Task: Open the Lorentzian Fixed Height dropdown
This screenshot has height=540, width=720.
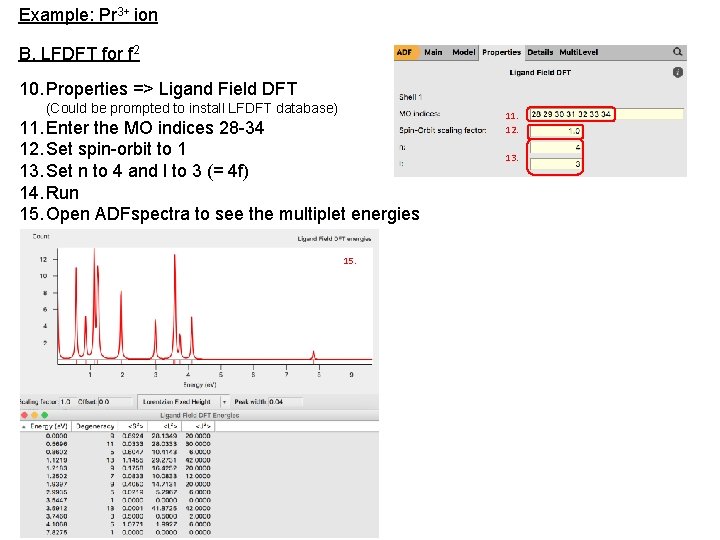Action: (x=183, y=402)
